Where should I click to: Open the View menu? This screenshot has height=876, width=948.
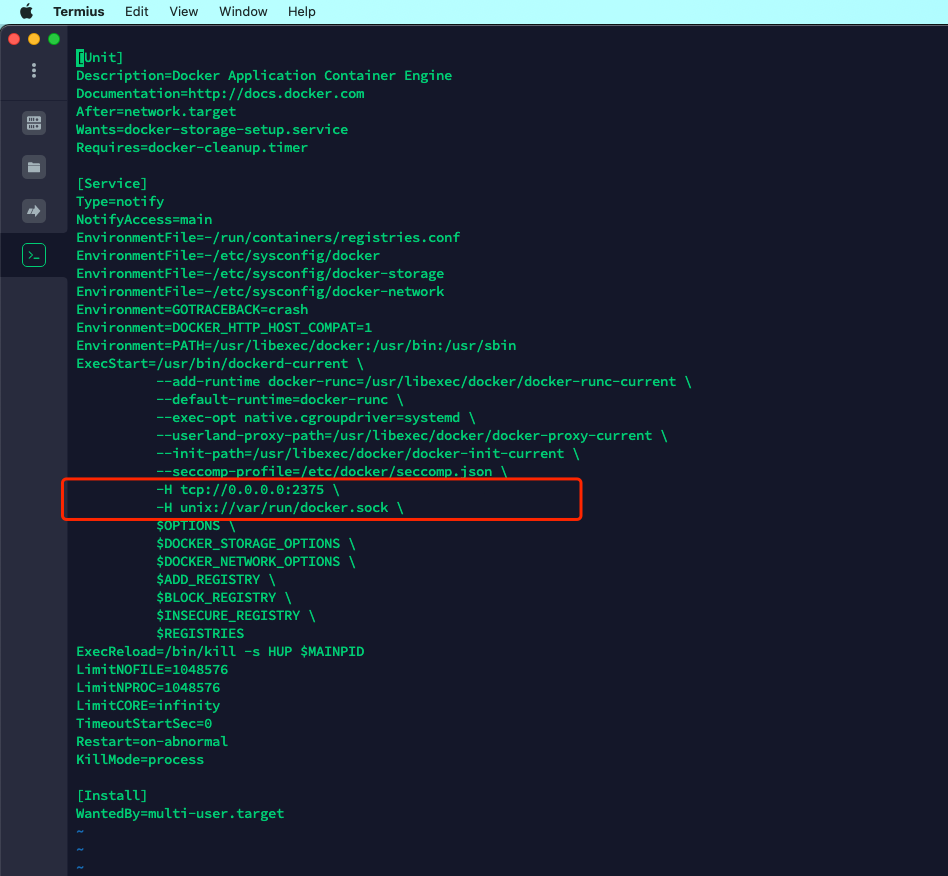(x=184, y=12)
